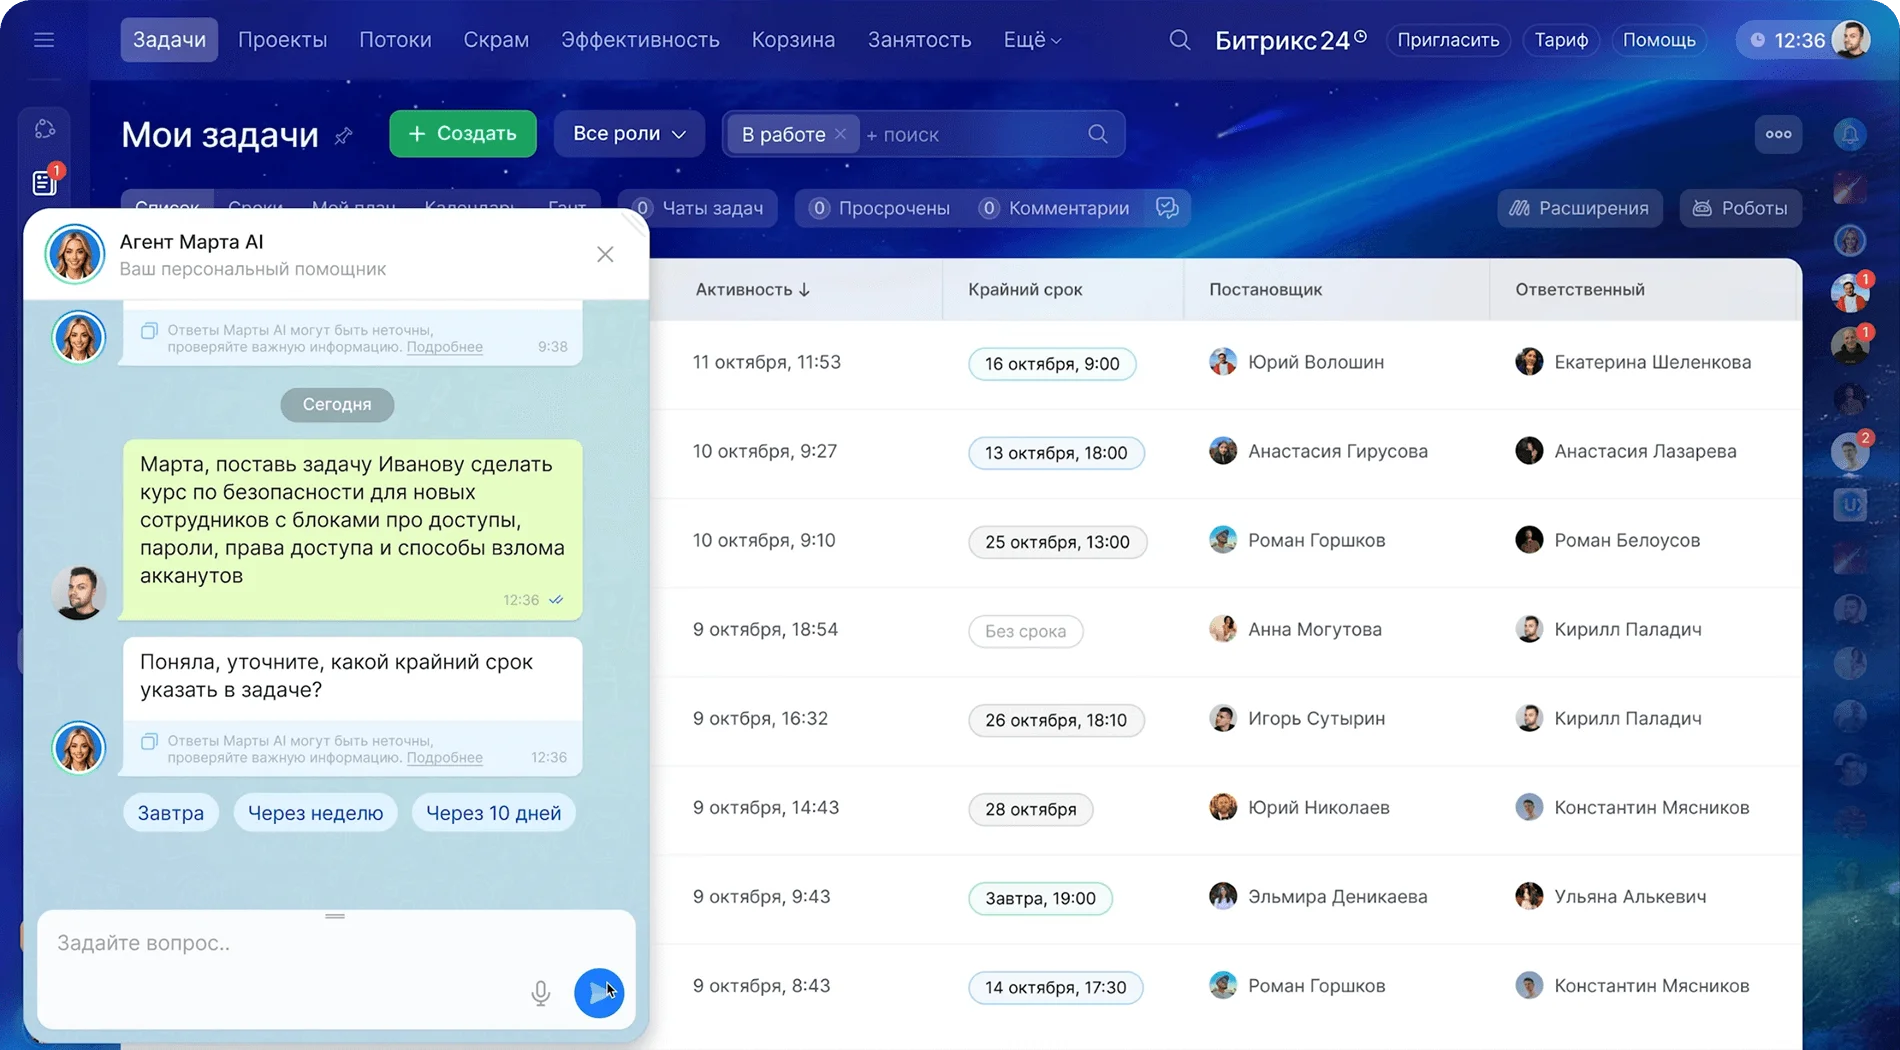1900x1050 pixels.
Task: Remove the В работе filter chip
Action: click(x=840, y=134)
